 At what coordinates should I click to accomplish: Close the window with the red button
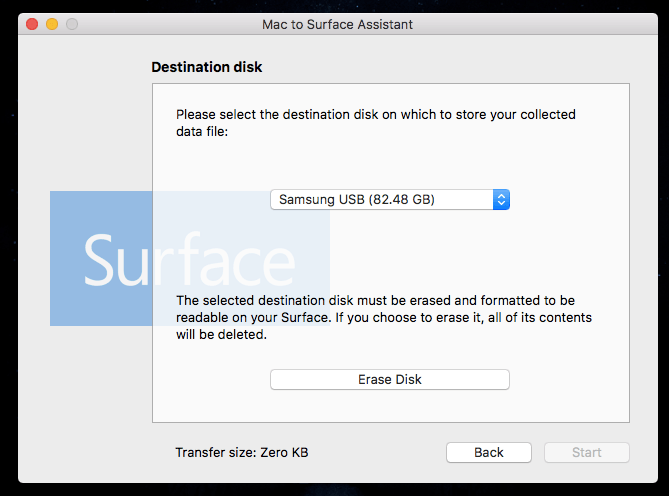32,24
